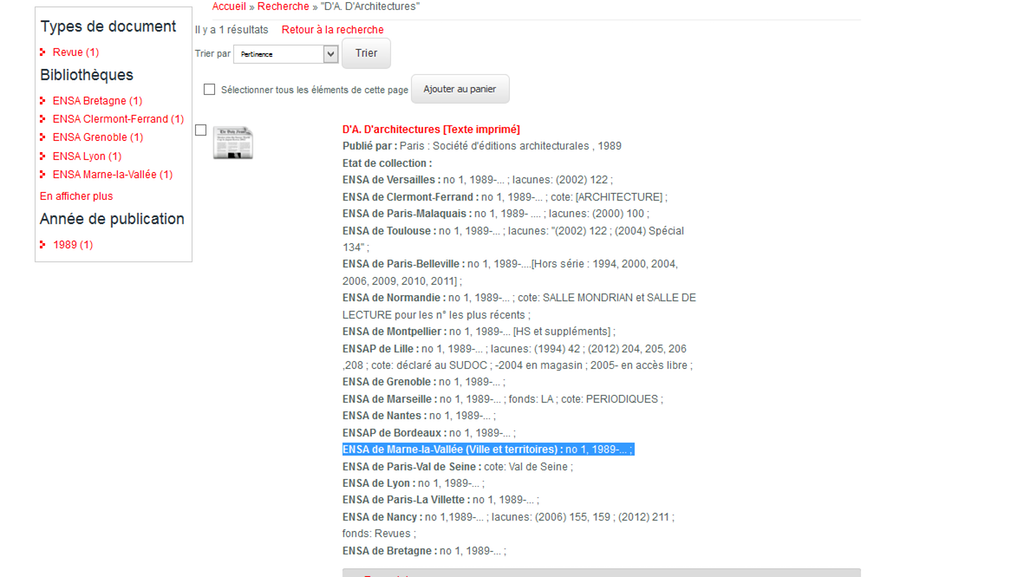Click the highlighted 'ENSA de Marne-la-Vallée (Ville et territoires)' line

[x=488, y=449]
